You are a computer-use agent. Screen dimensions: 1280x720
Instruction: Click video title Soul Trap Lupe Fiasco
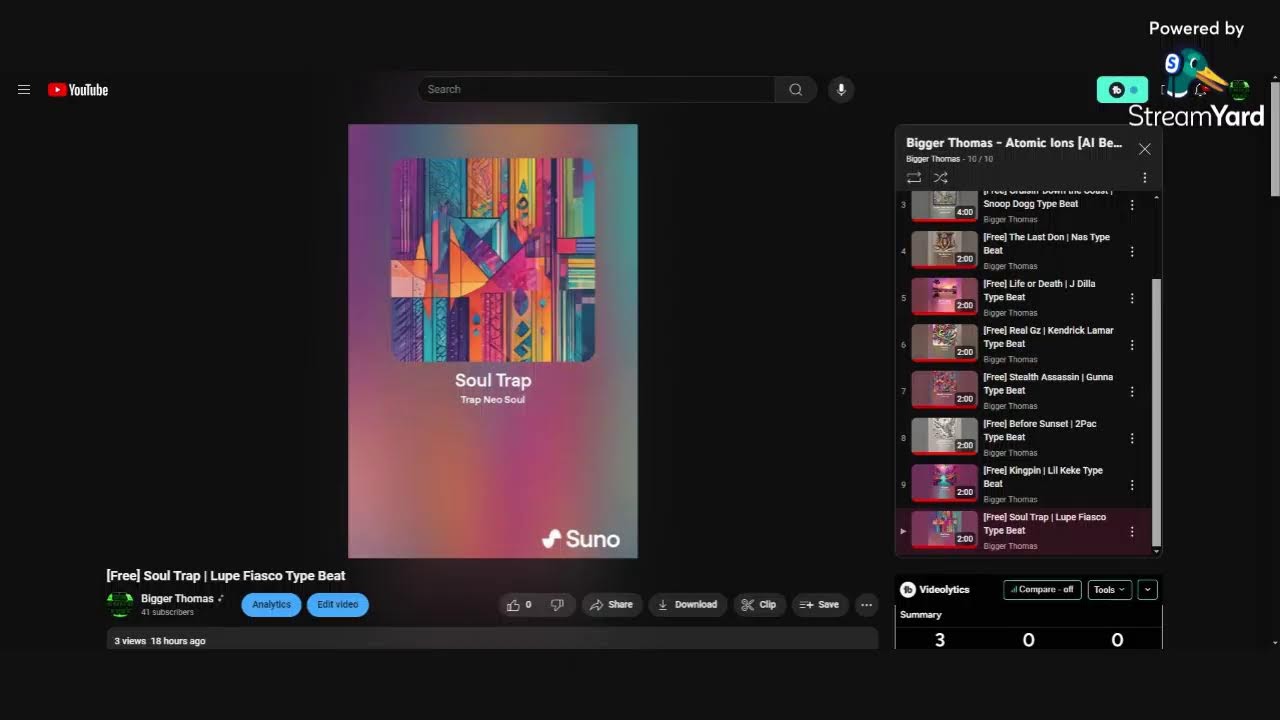click(226, 576)
